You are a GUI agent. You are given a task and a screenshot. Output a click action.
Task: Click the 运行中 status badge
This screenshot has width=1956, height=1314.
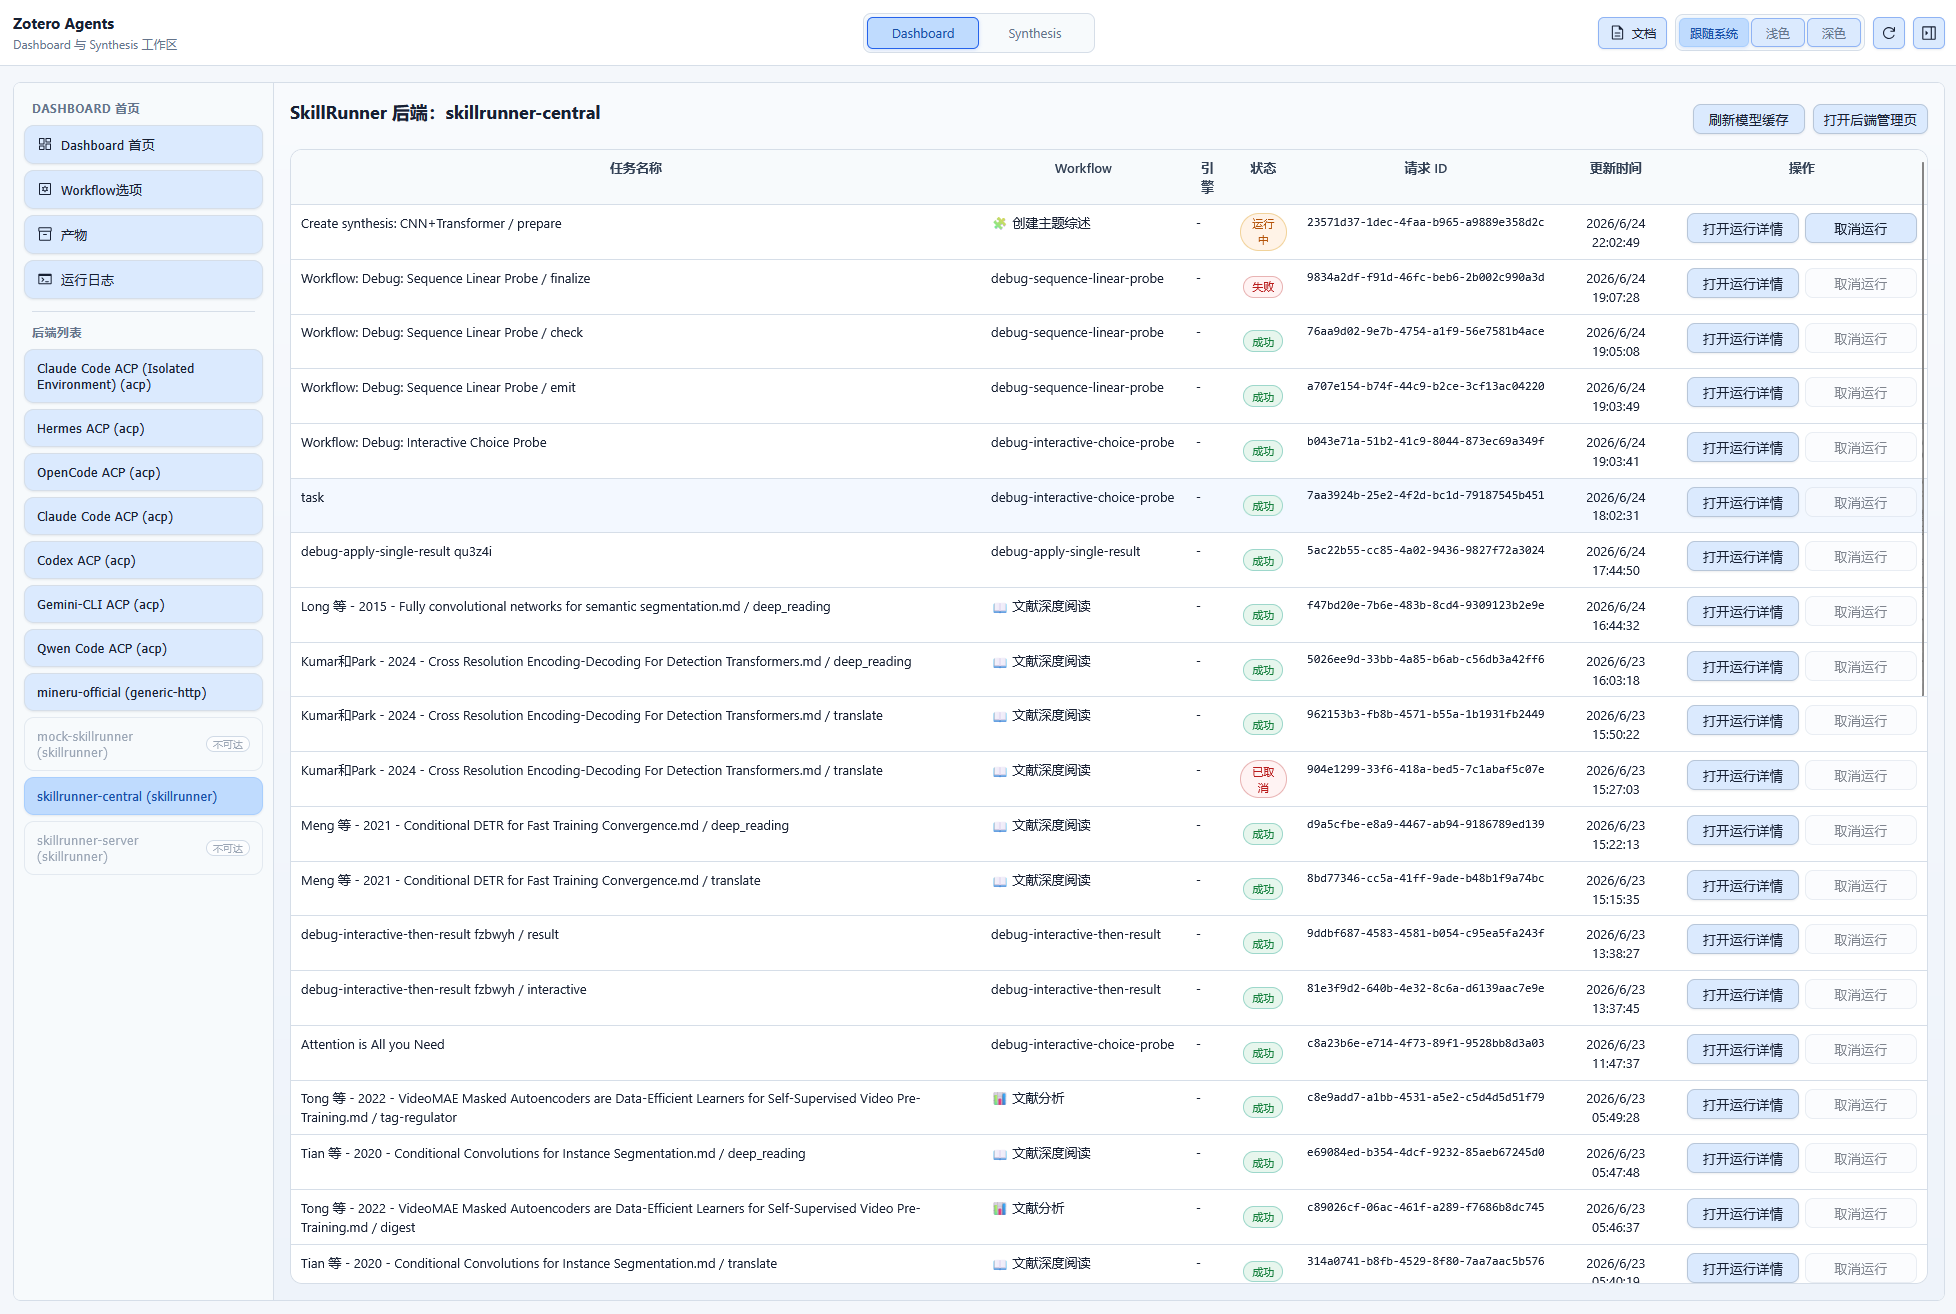point(1263,232)
